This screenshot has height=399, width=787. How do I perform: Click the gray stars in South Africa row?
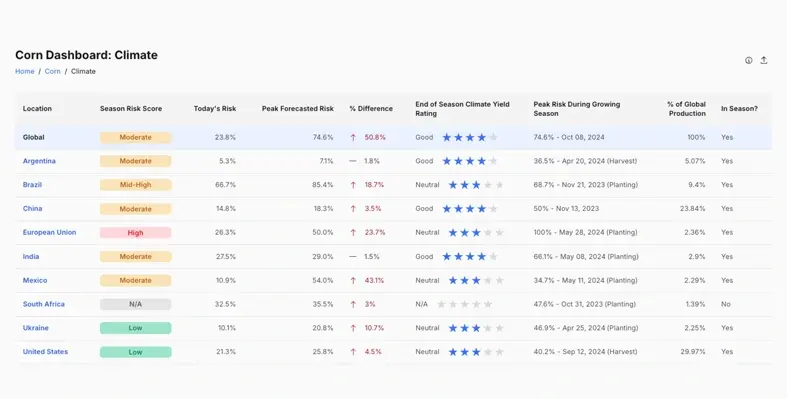click(464, 304)
